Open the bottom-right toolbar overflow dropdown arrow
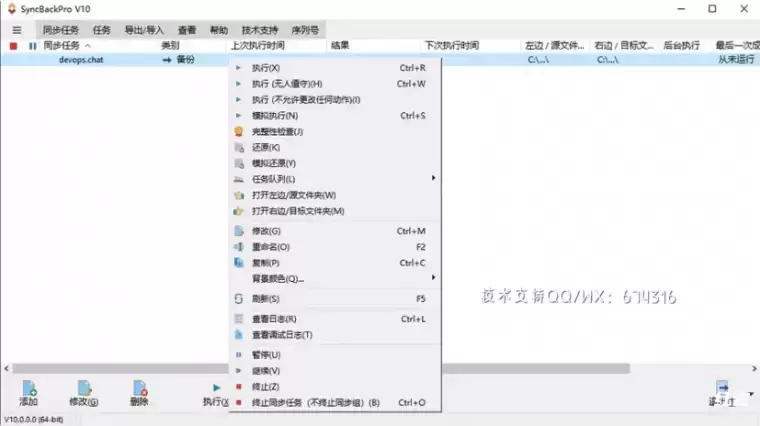Viewport: 760px width, 426px height. (x=751, y=394)
